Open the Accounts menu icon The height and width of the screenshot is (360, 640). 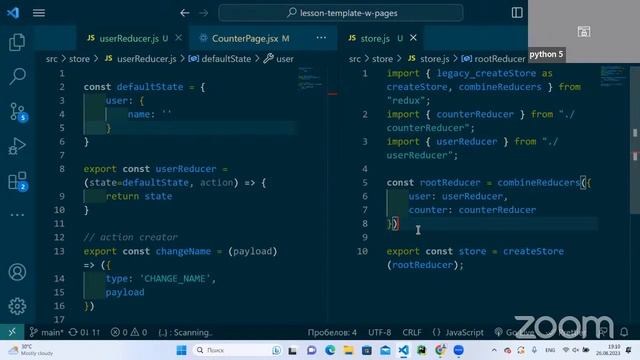17,272
